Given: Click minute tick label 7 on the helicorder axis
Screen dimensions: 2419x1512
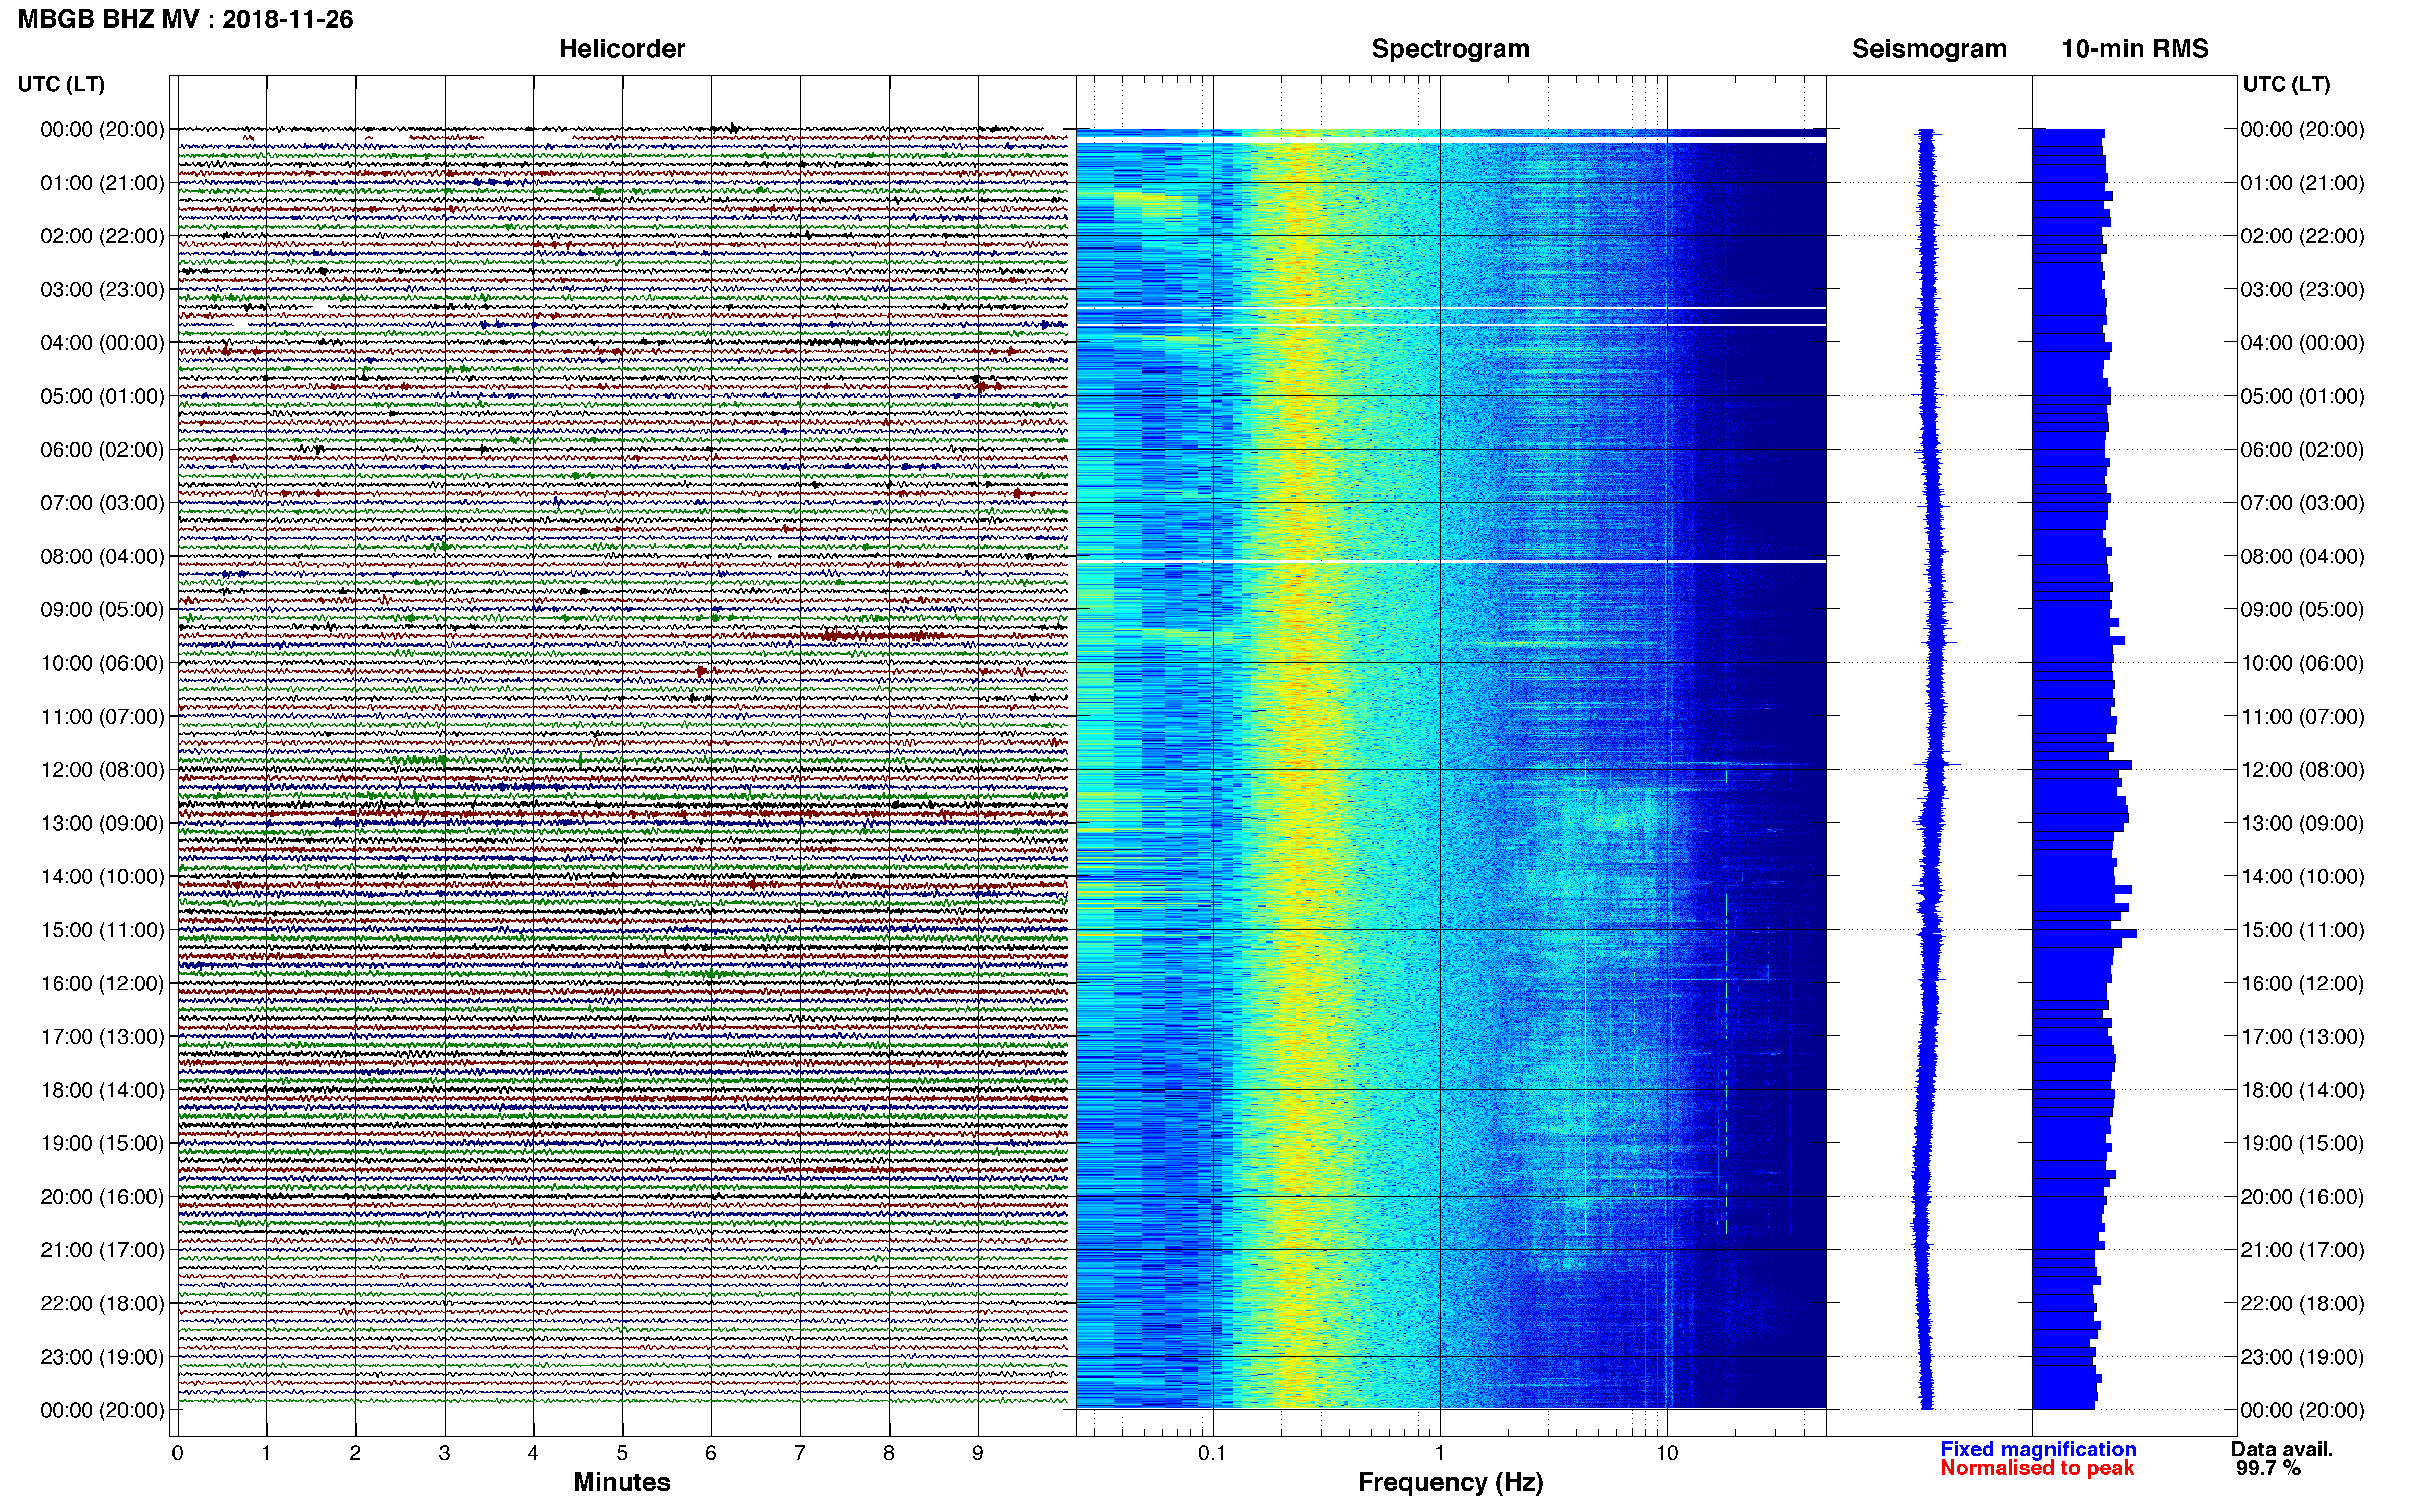Looking at the screenshot, I should (800, 1454).
